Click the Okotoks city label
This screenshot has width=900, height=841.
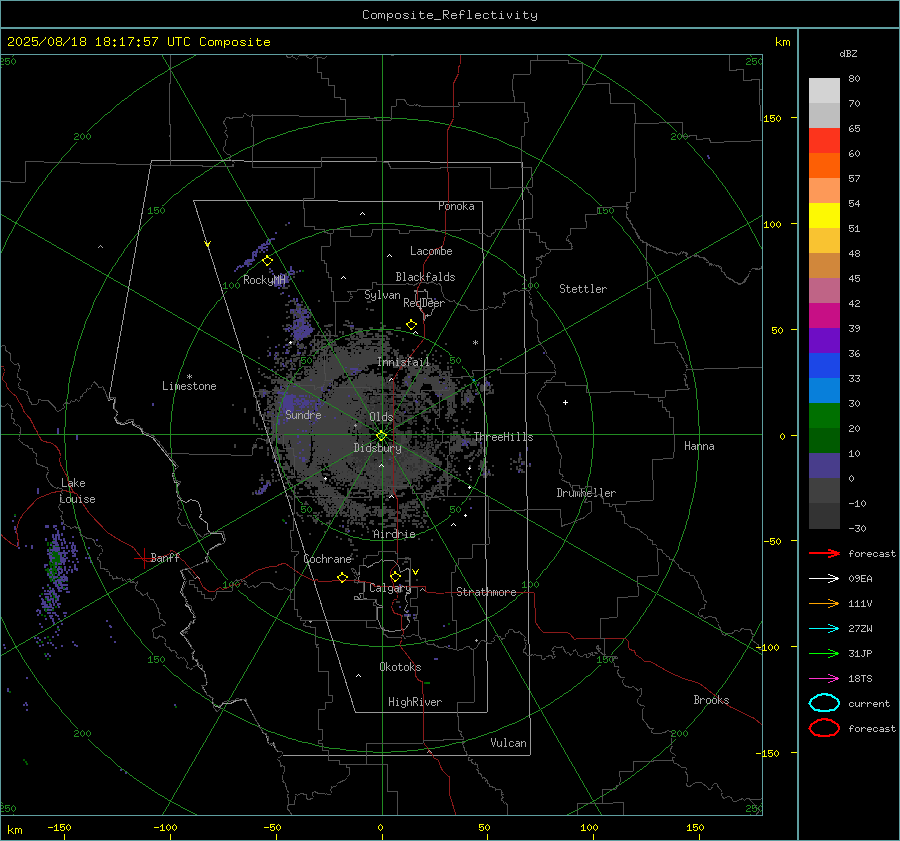pyautogui.click(x=400, y=667)
